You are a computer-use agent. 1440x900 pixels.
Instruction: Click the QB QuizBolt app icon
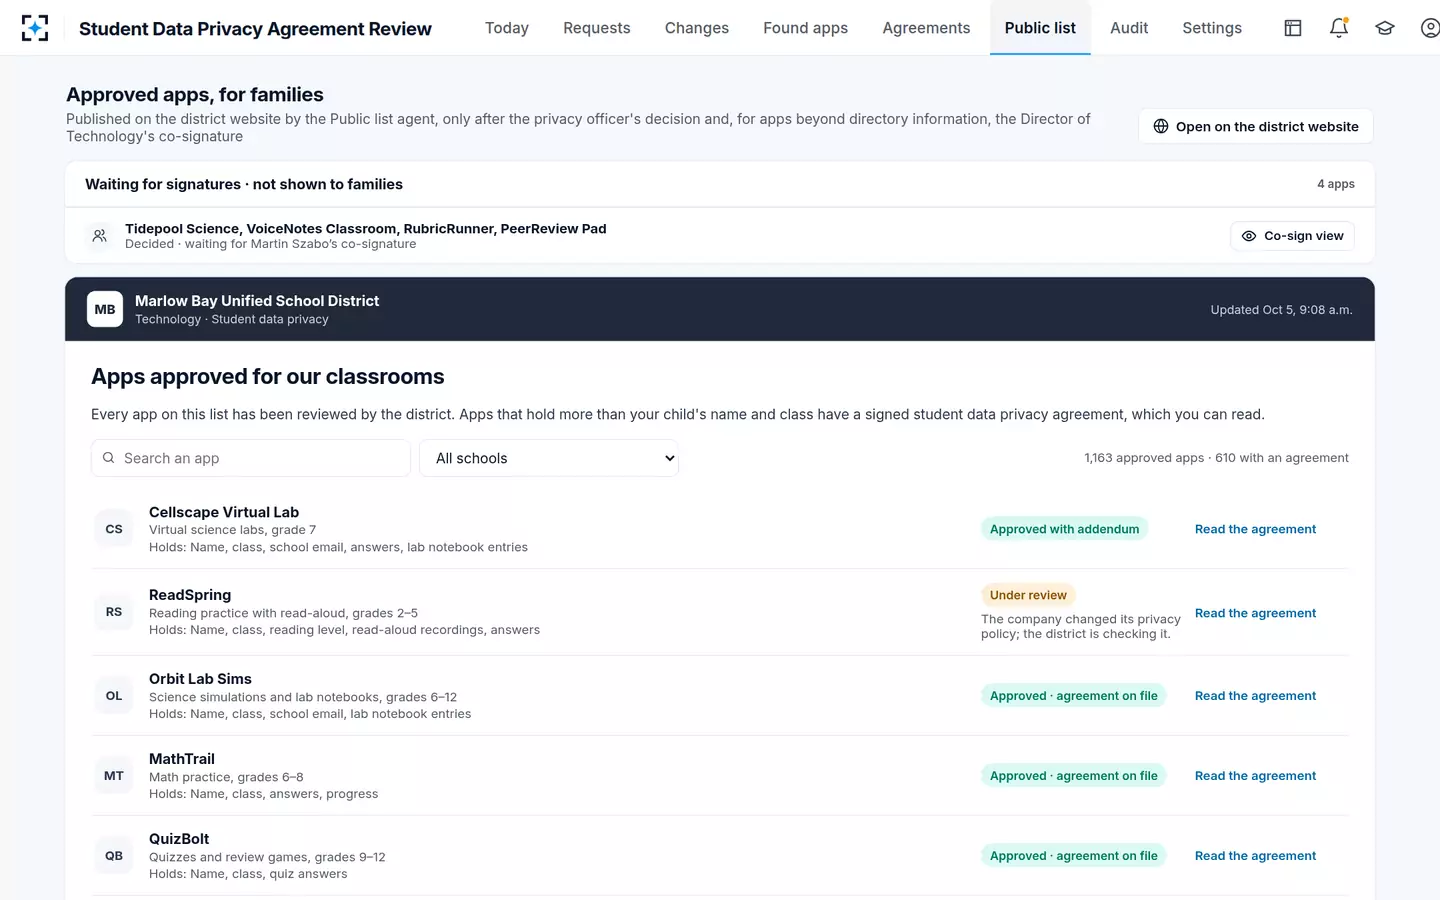(114, 856)
